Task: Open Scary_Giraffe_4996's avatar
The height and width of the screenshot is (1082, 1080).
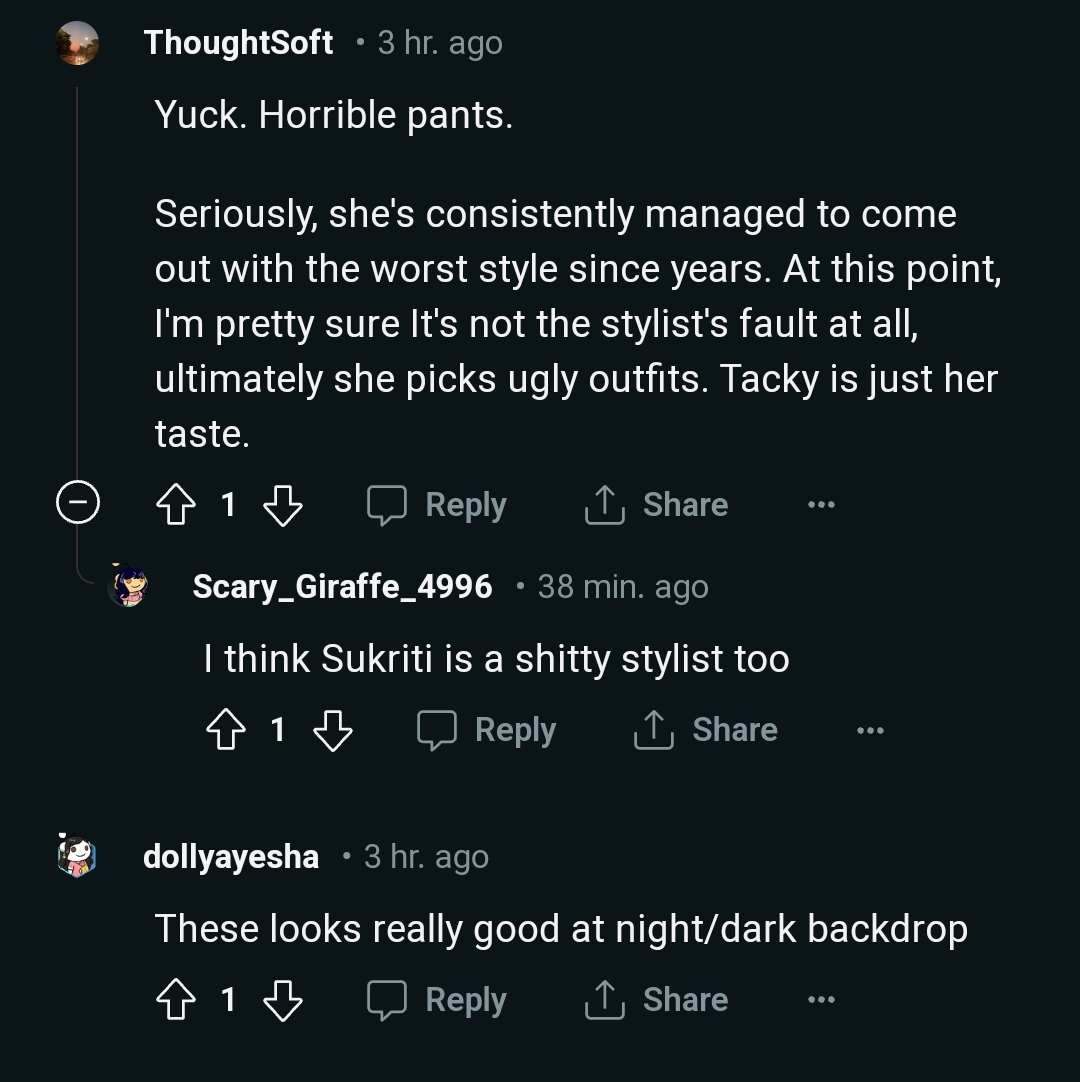Action: 128,586
